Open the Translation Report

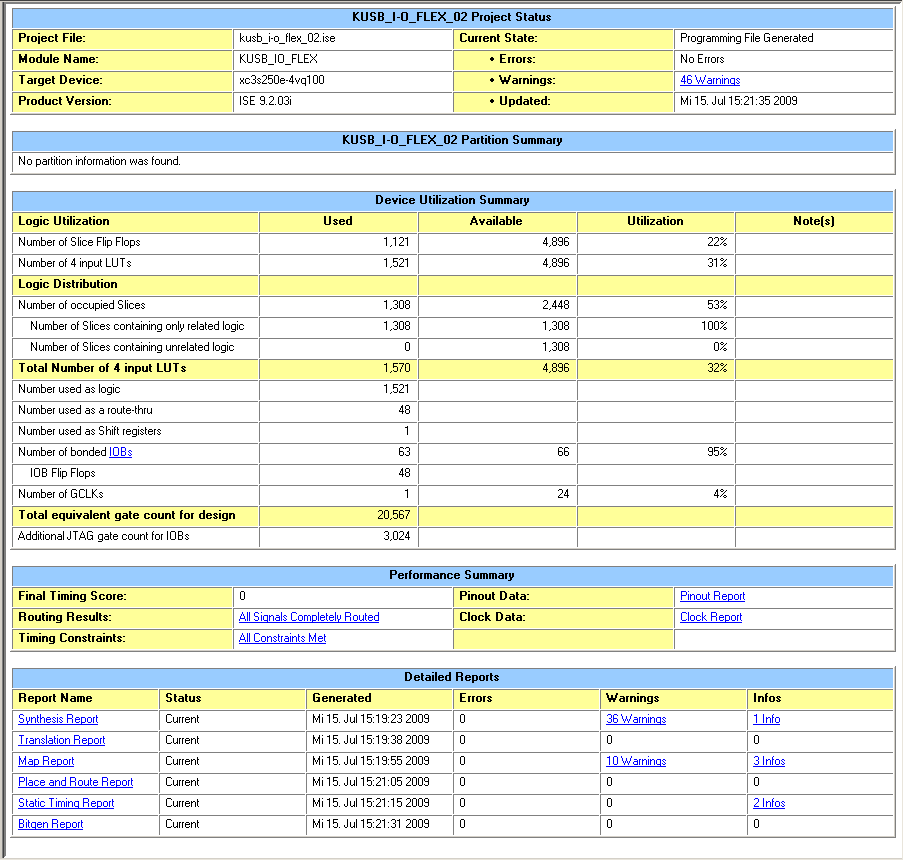(62, 740)
